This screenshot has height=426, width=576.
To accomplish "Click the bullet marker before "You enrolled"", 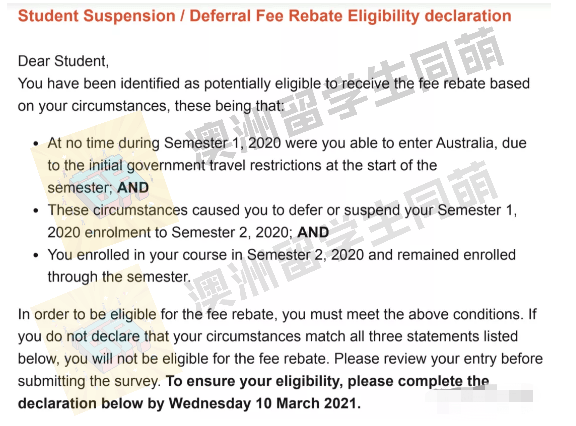I will [36, 255].
